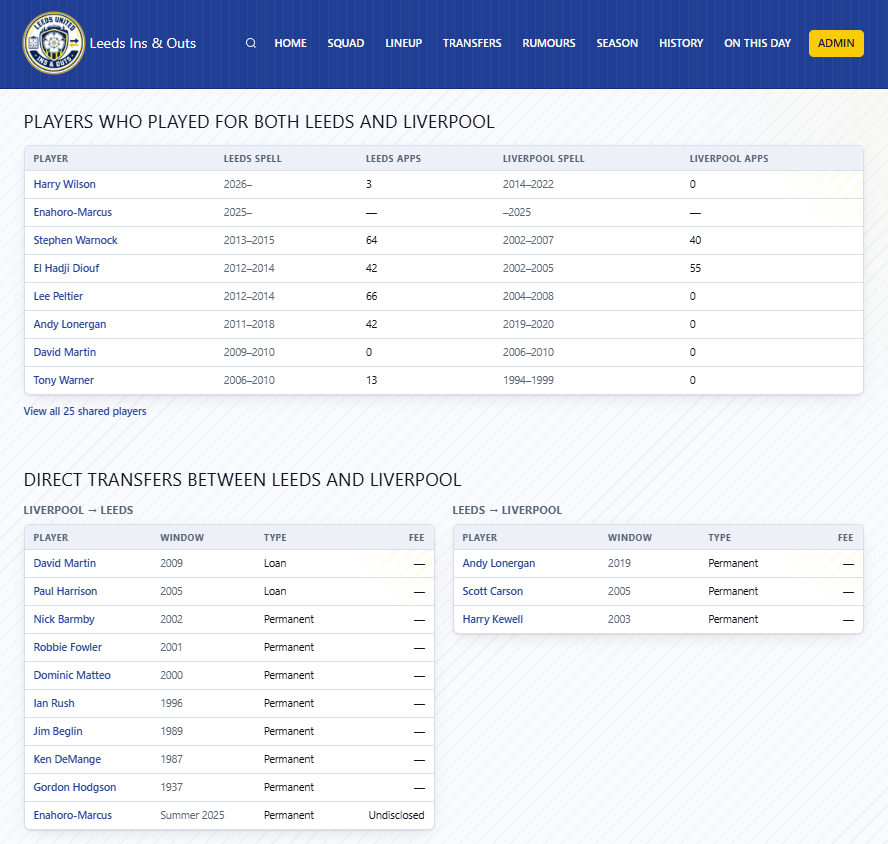Open ON THIS DAY
888x844 pixels.
(758, 43)
